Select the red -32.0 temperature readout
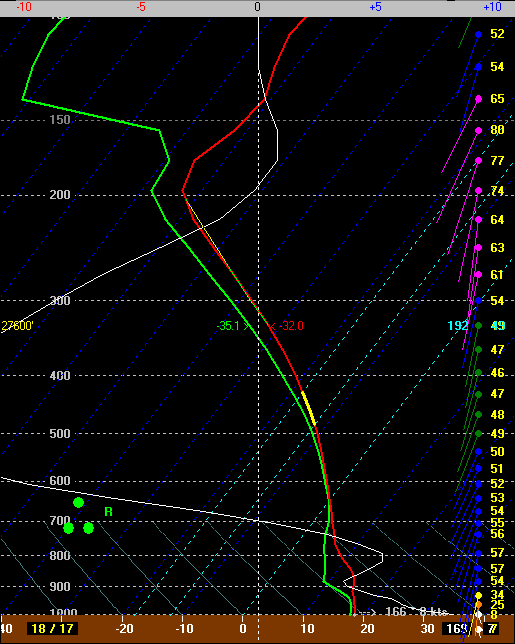Image resolution: width=515 pixels, height=644 pixels. click(x=291, y=326)
